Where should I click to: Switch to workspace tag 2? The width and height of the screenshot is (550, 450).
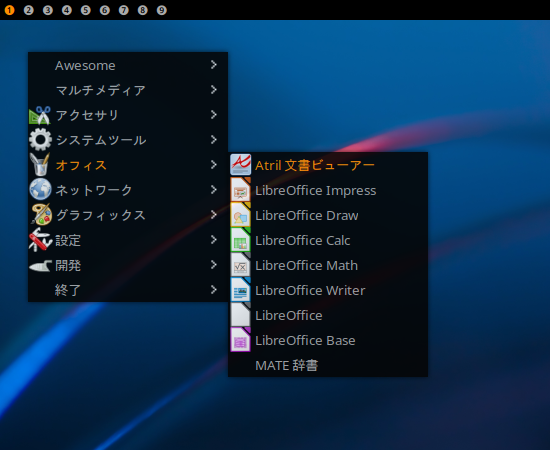[x=28, y=10]
